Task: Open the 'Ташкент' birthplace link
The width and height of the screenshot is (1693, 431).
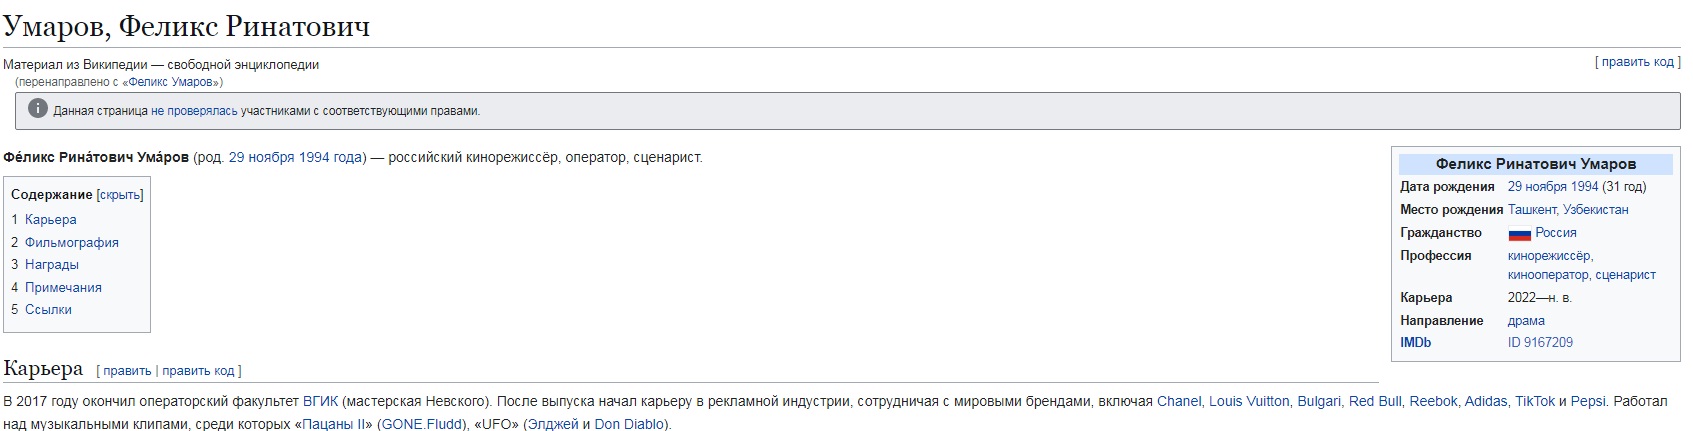Action: (1532, 209)
